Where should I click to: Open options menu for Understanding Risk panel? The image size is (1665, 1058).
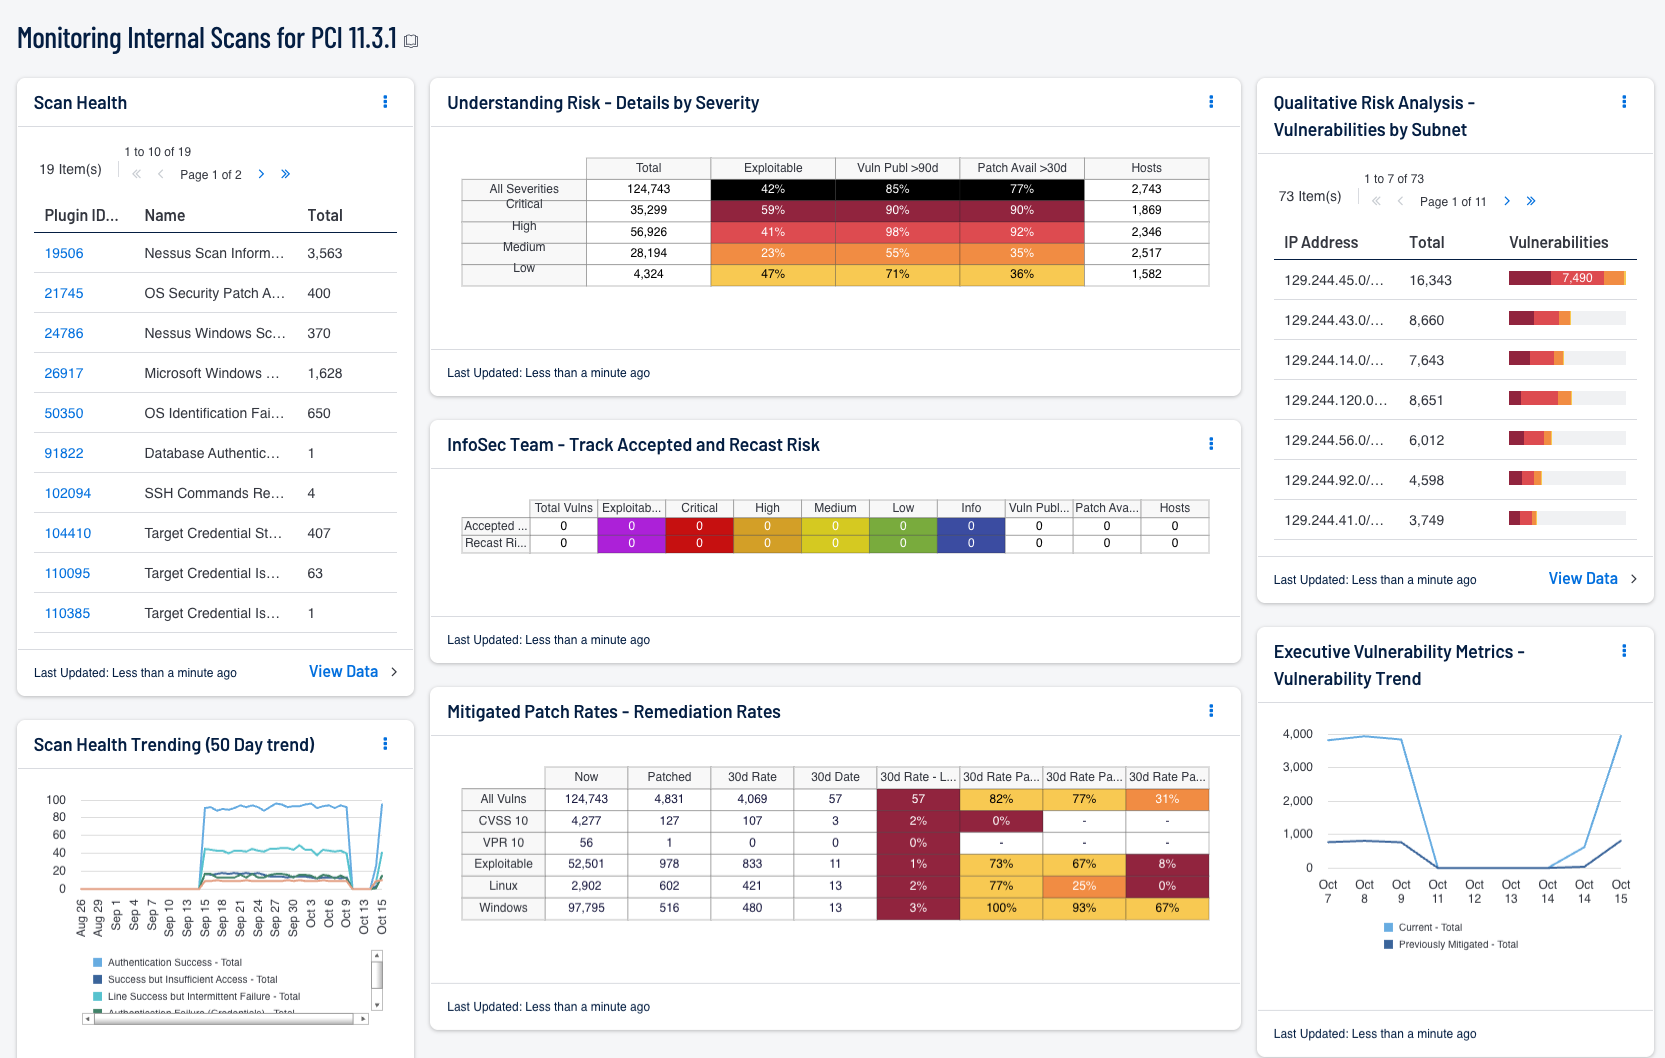(x=1211, y=101)
